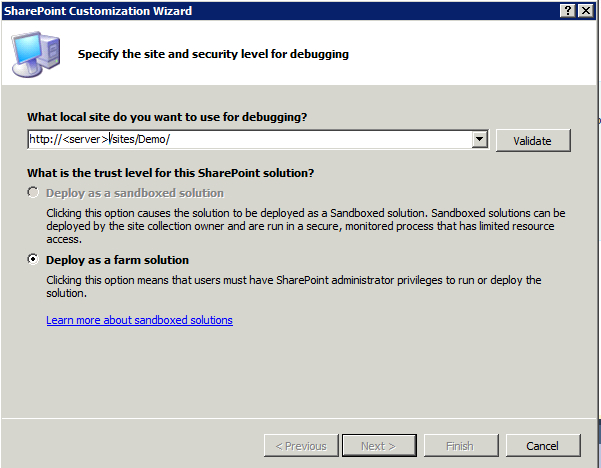Click 'What is the trust level' label
Image resolution: width=601 pixels, height=468 pixels.
click(x=171, y=173)
